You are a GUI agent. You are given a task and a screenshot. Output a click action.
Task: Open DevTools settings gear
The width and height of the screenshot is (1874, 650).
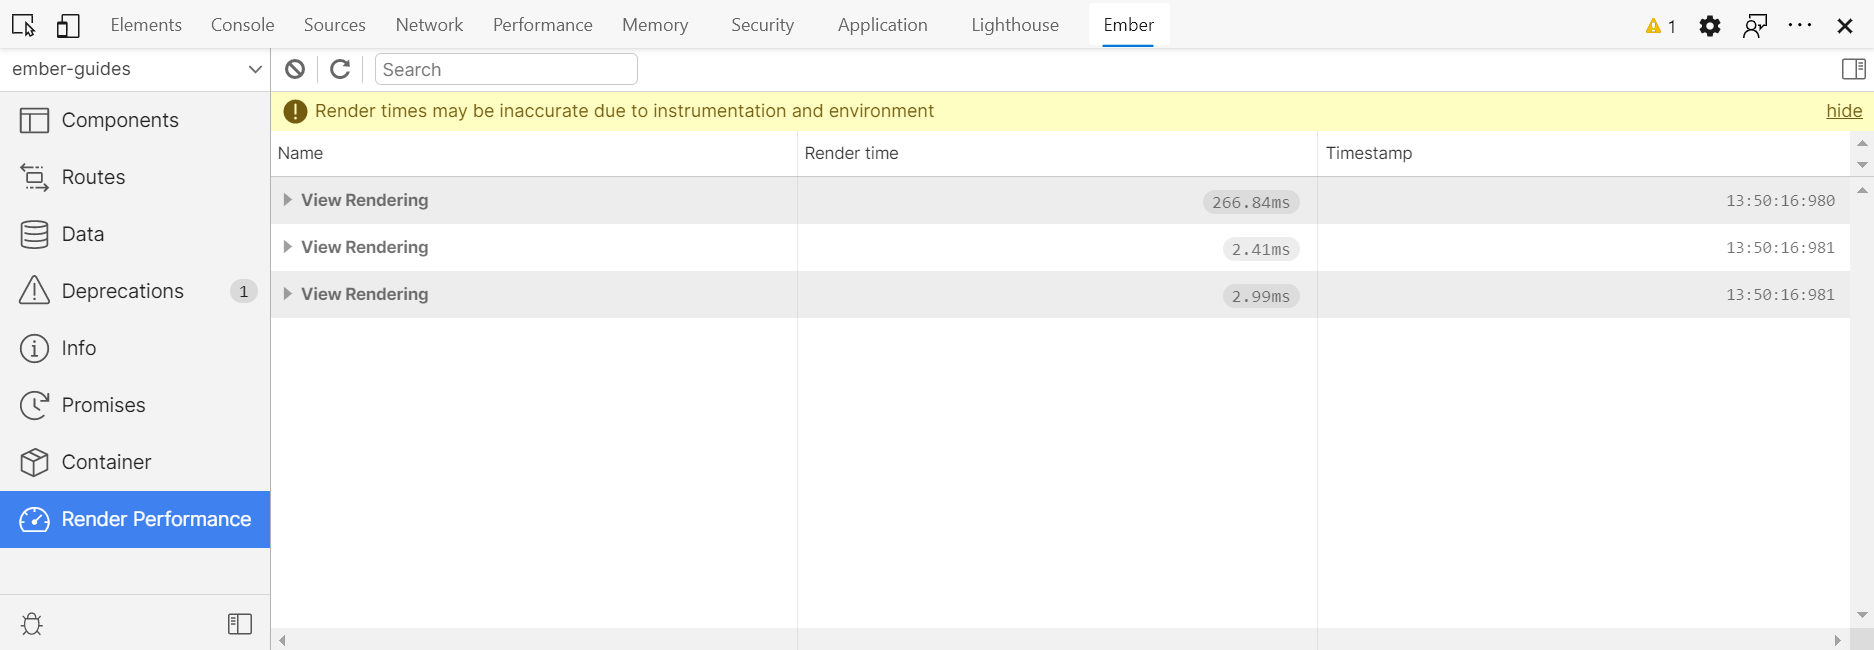click(x=1710, y=26)
